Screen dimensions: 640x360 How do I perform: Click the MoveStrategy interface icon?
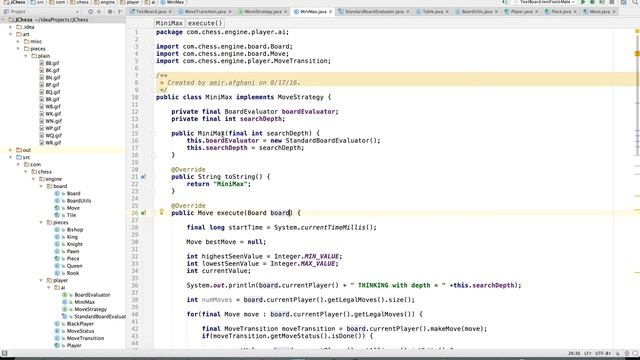[64, 309]
